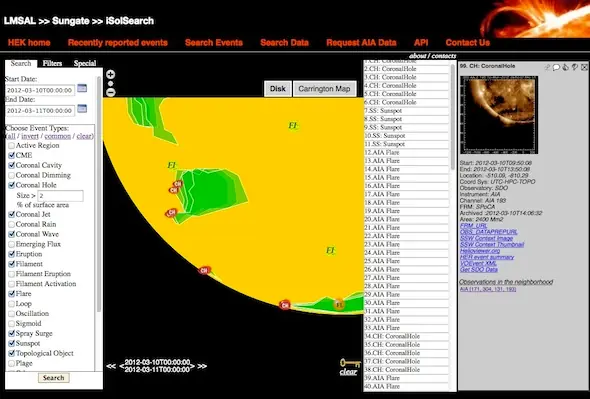Open the Start Date calendar picker icon
This screenshot has width=590, height=399.
click(x=82, y=88)
